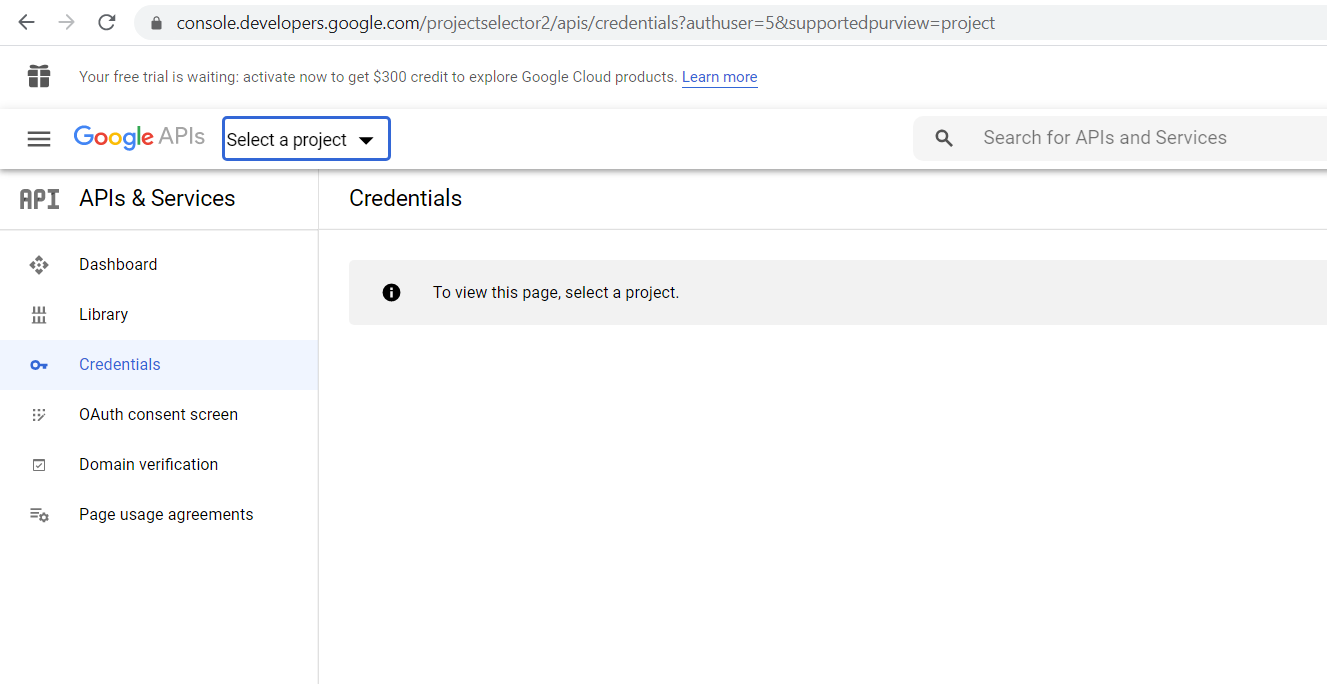Screen dimensions: 1327x684
Task: Click the browser reload button
Action: point(107,22)
